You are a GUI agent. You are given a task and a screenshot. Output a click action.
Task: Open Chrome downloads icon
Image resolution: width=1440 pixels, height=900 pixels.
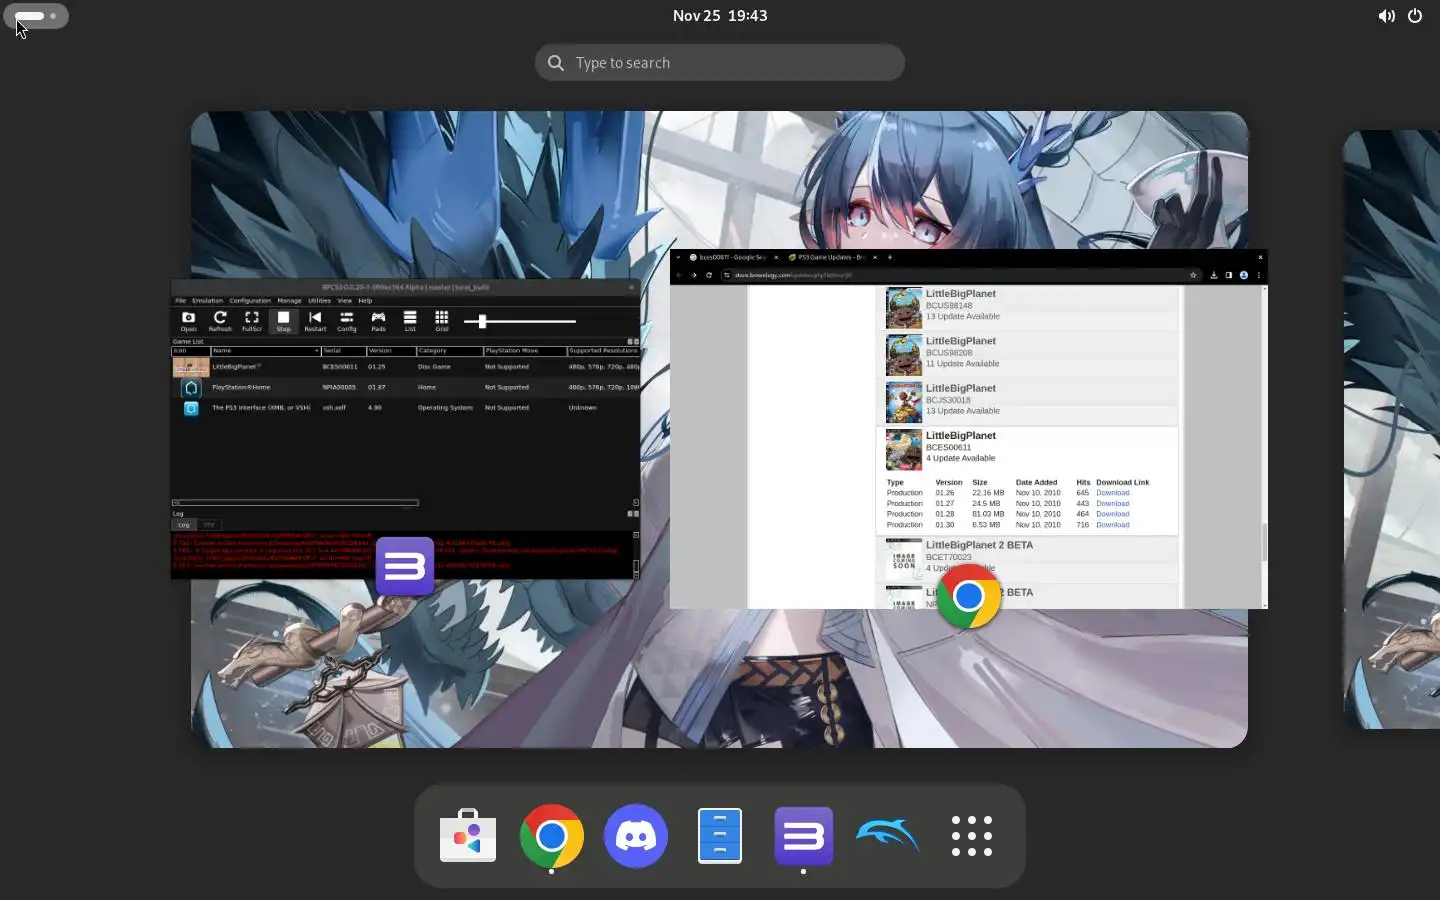1214,275
